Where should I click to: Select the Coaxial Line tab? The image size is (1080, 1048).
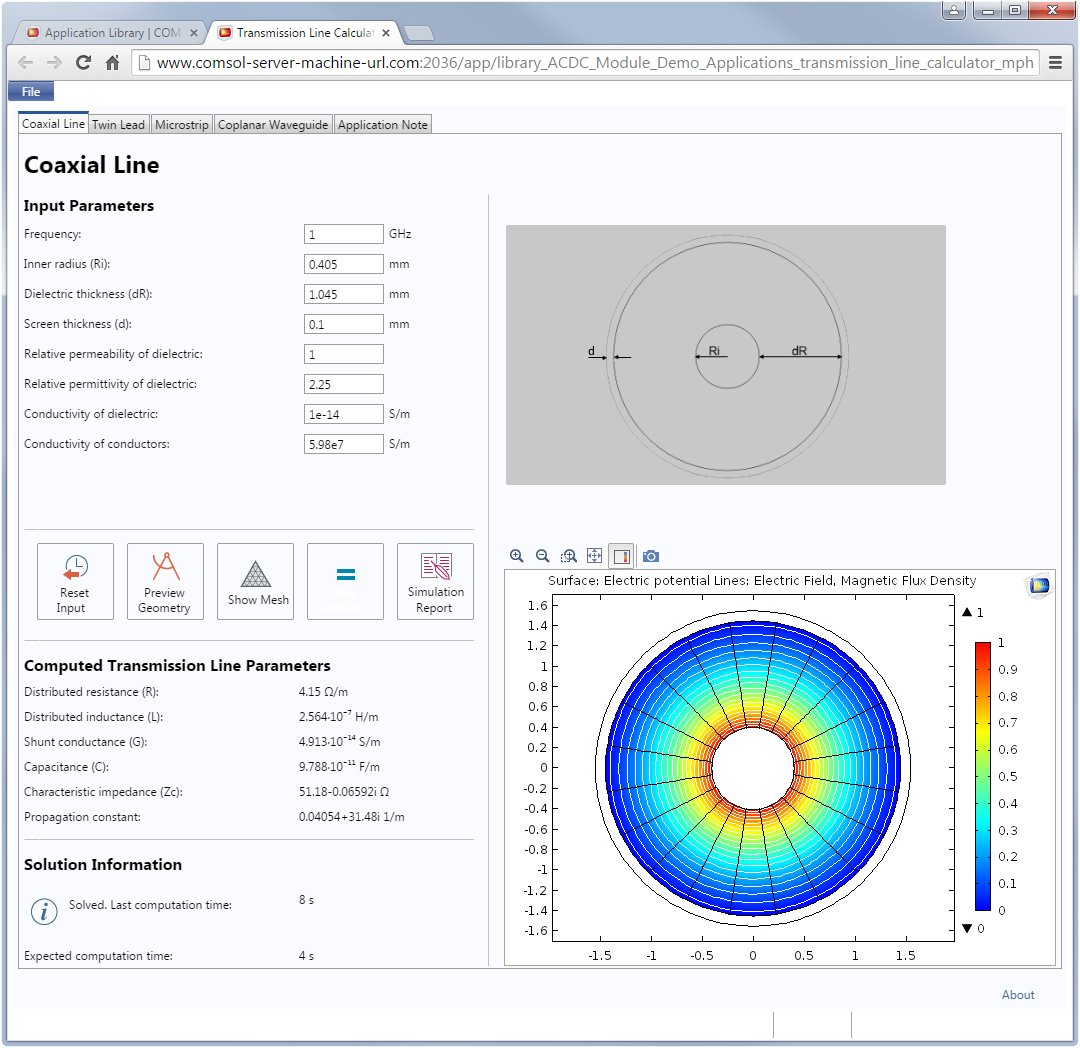53,124
